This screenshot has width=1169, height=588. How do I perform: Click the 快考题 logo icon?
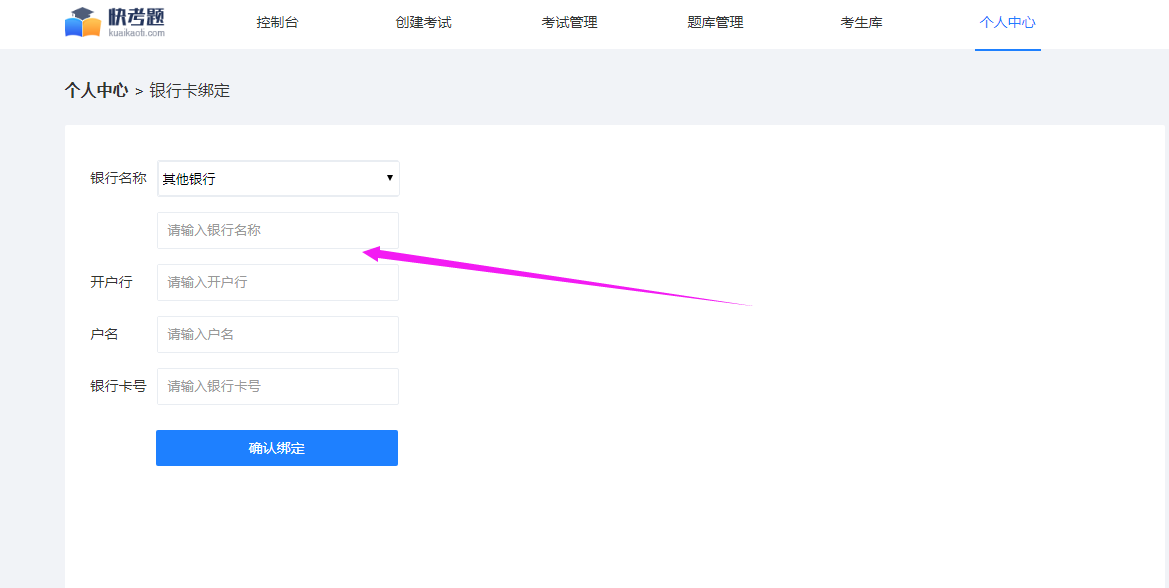click(115, 22)
